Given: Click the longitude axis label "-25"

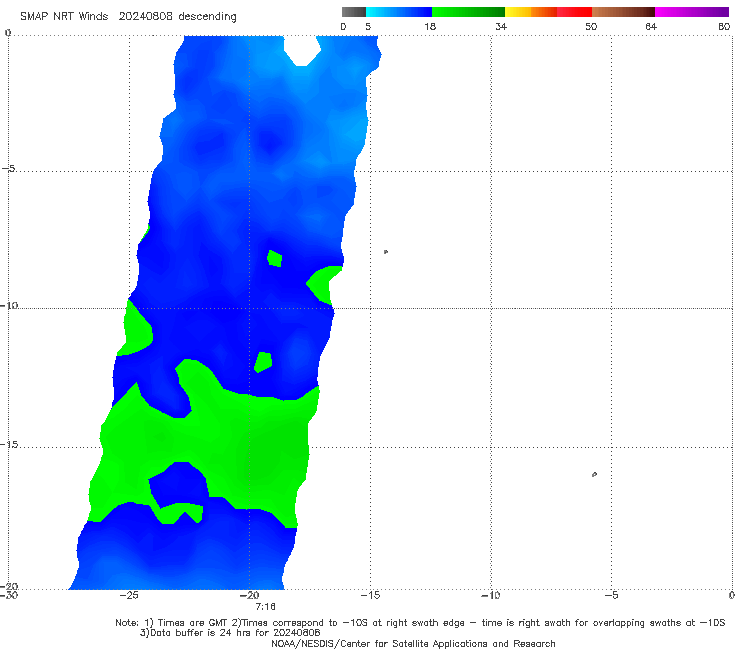Looking at the screenshot, I should (x=129, y=595).
